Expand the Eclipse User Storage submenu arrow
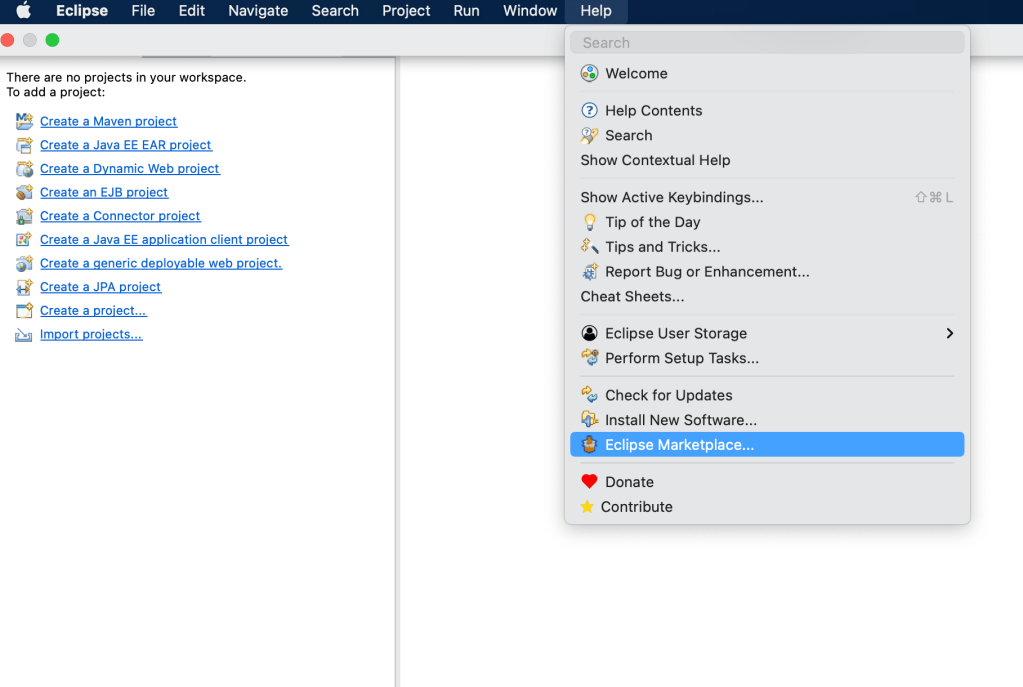Image resolution: width=1023 pixels, height=687 pixels. (949, 333)
